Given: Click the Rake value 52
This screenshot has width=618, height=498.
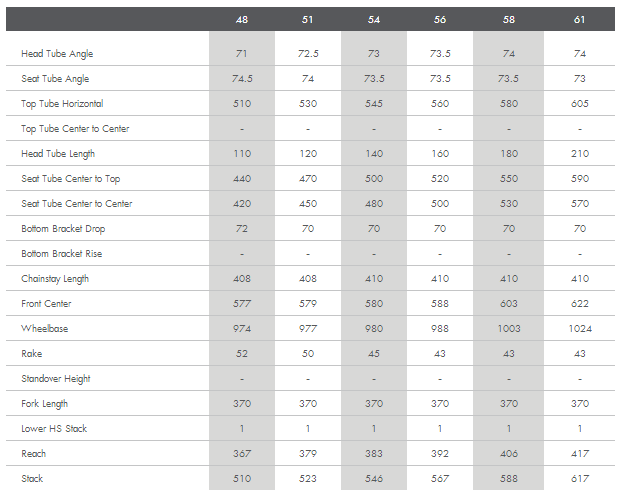Looking at the screenshot, I should coord(242,354).
